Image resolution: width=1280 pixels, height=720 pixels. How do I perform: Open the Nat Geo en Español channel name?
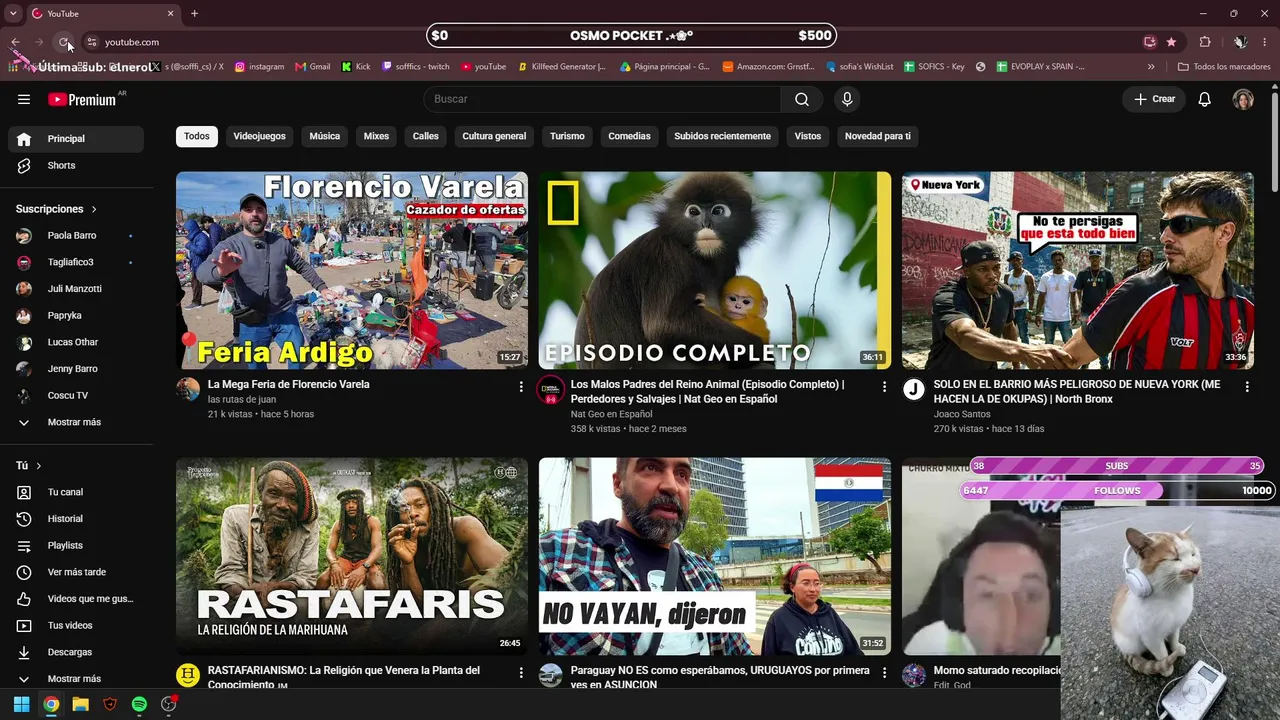(611, 414)
